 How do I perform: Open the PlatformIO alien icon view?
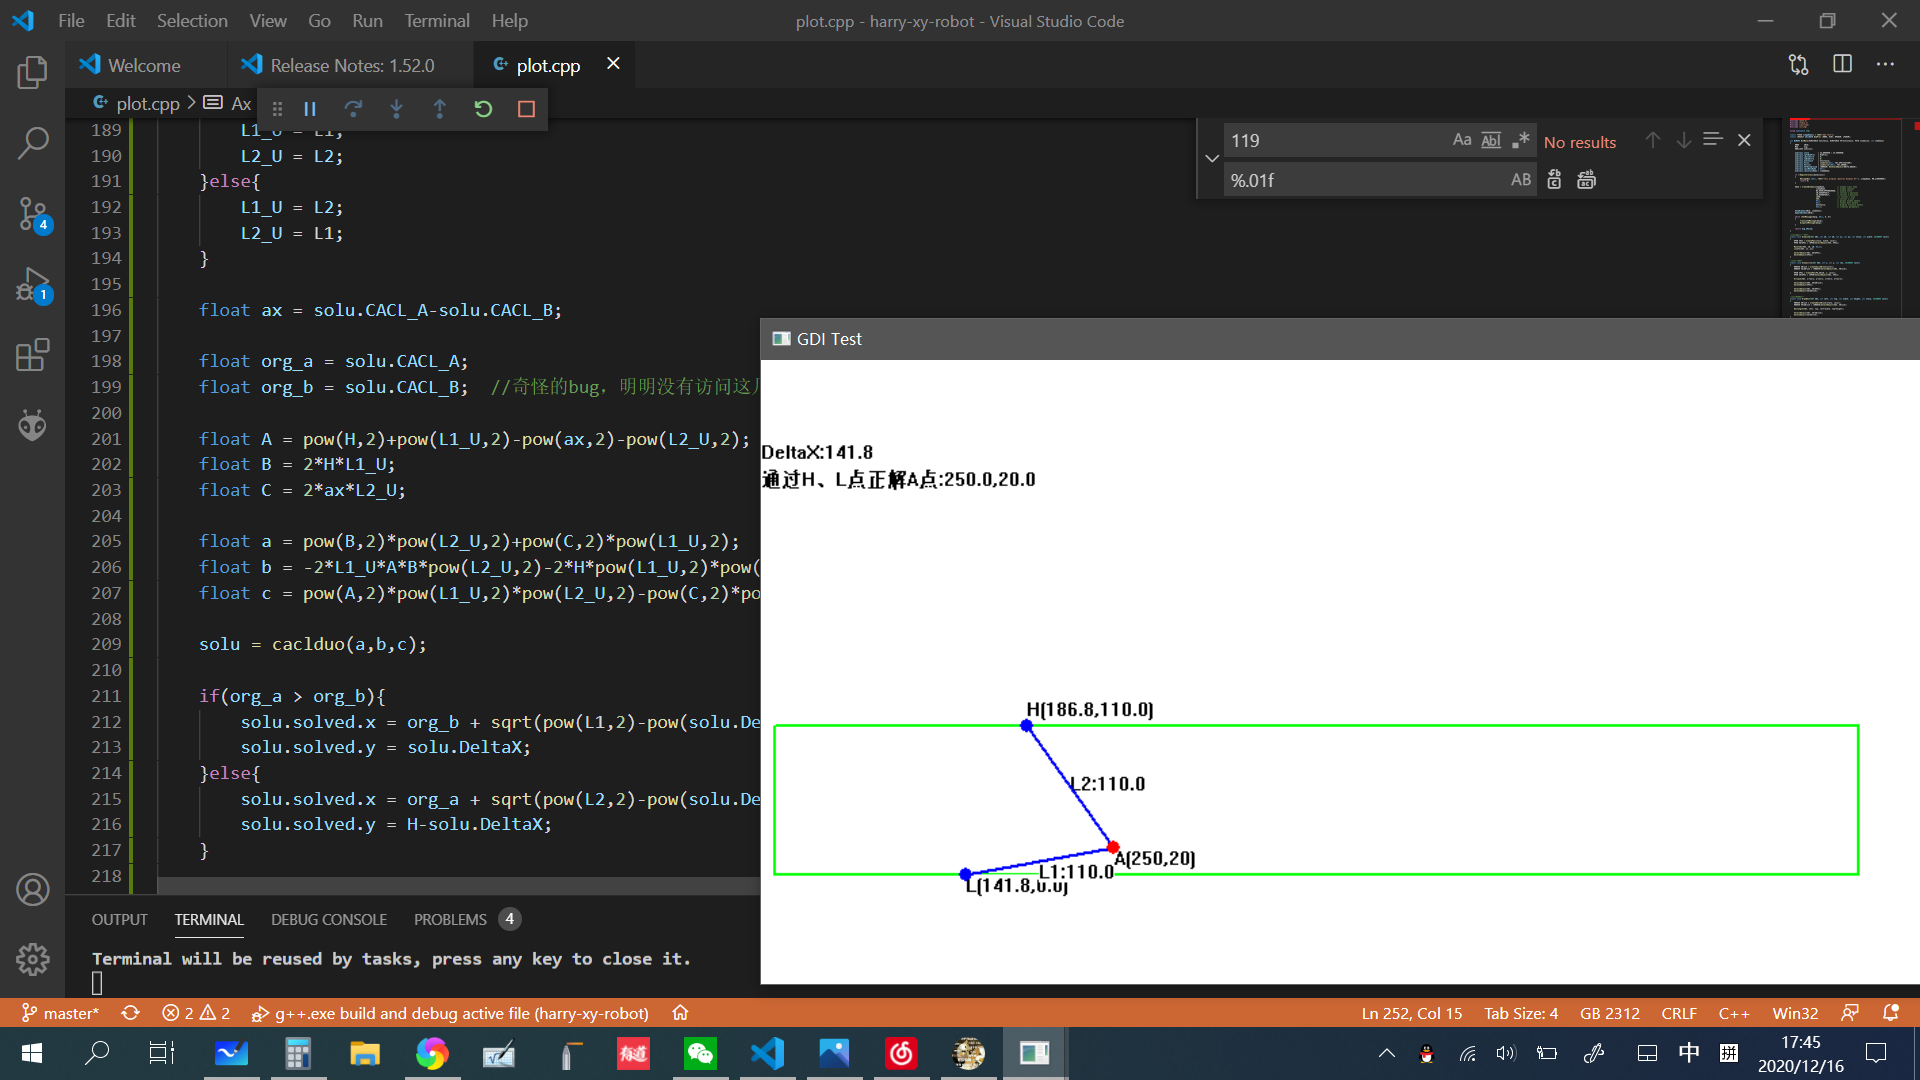[x=32, y=426]
